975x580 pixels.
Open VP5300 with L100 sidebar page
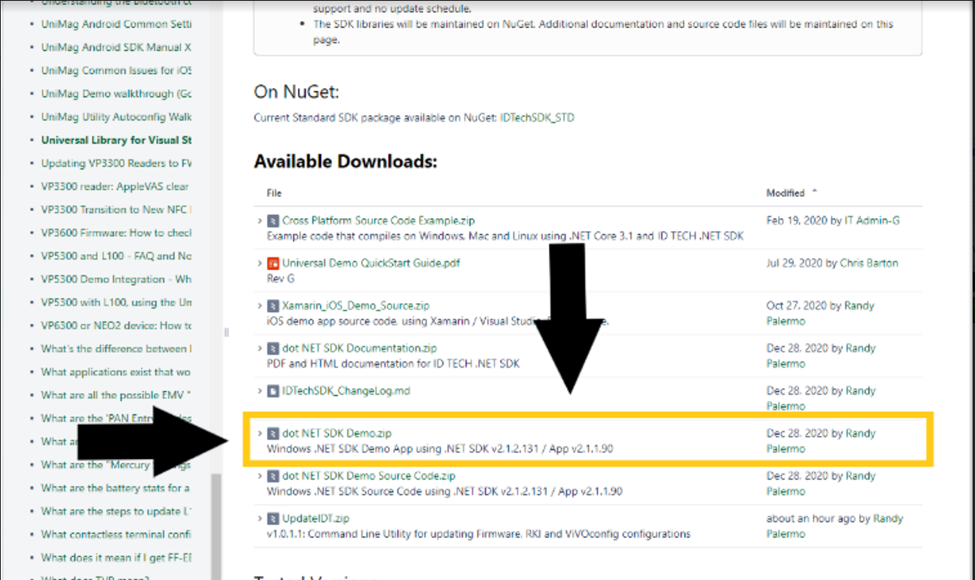coord(116,303)
